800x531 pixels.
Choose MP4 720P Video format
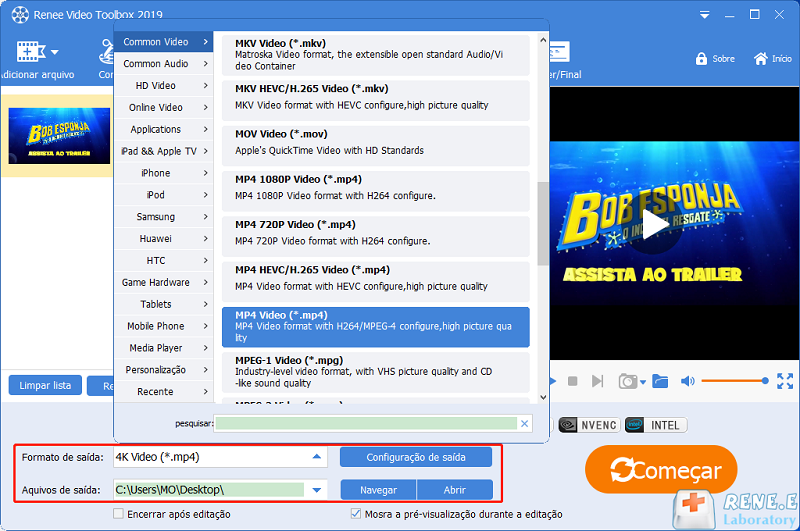(x=376, y=236)
